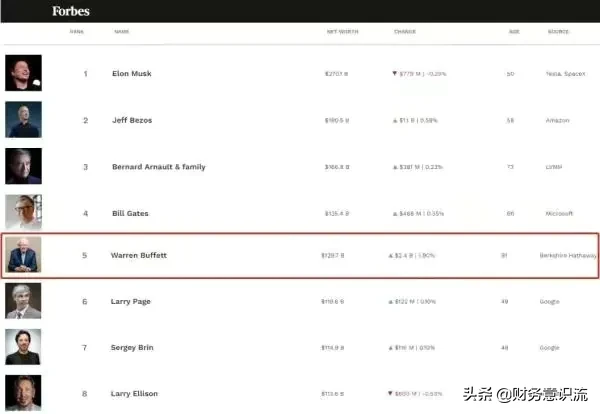This screenshot has width=600, height=414.
Task: Sort by the Rank column header
Action: (x=77, y=31)
